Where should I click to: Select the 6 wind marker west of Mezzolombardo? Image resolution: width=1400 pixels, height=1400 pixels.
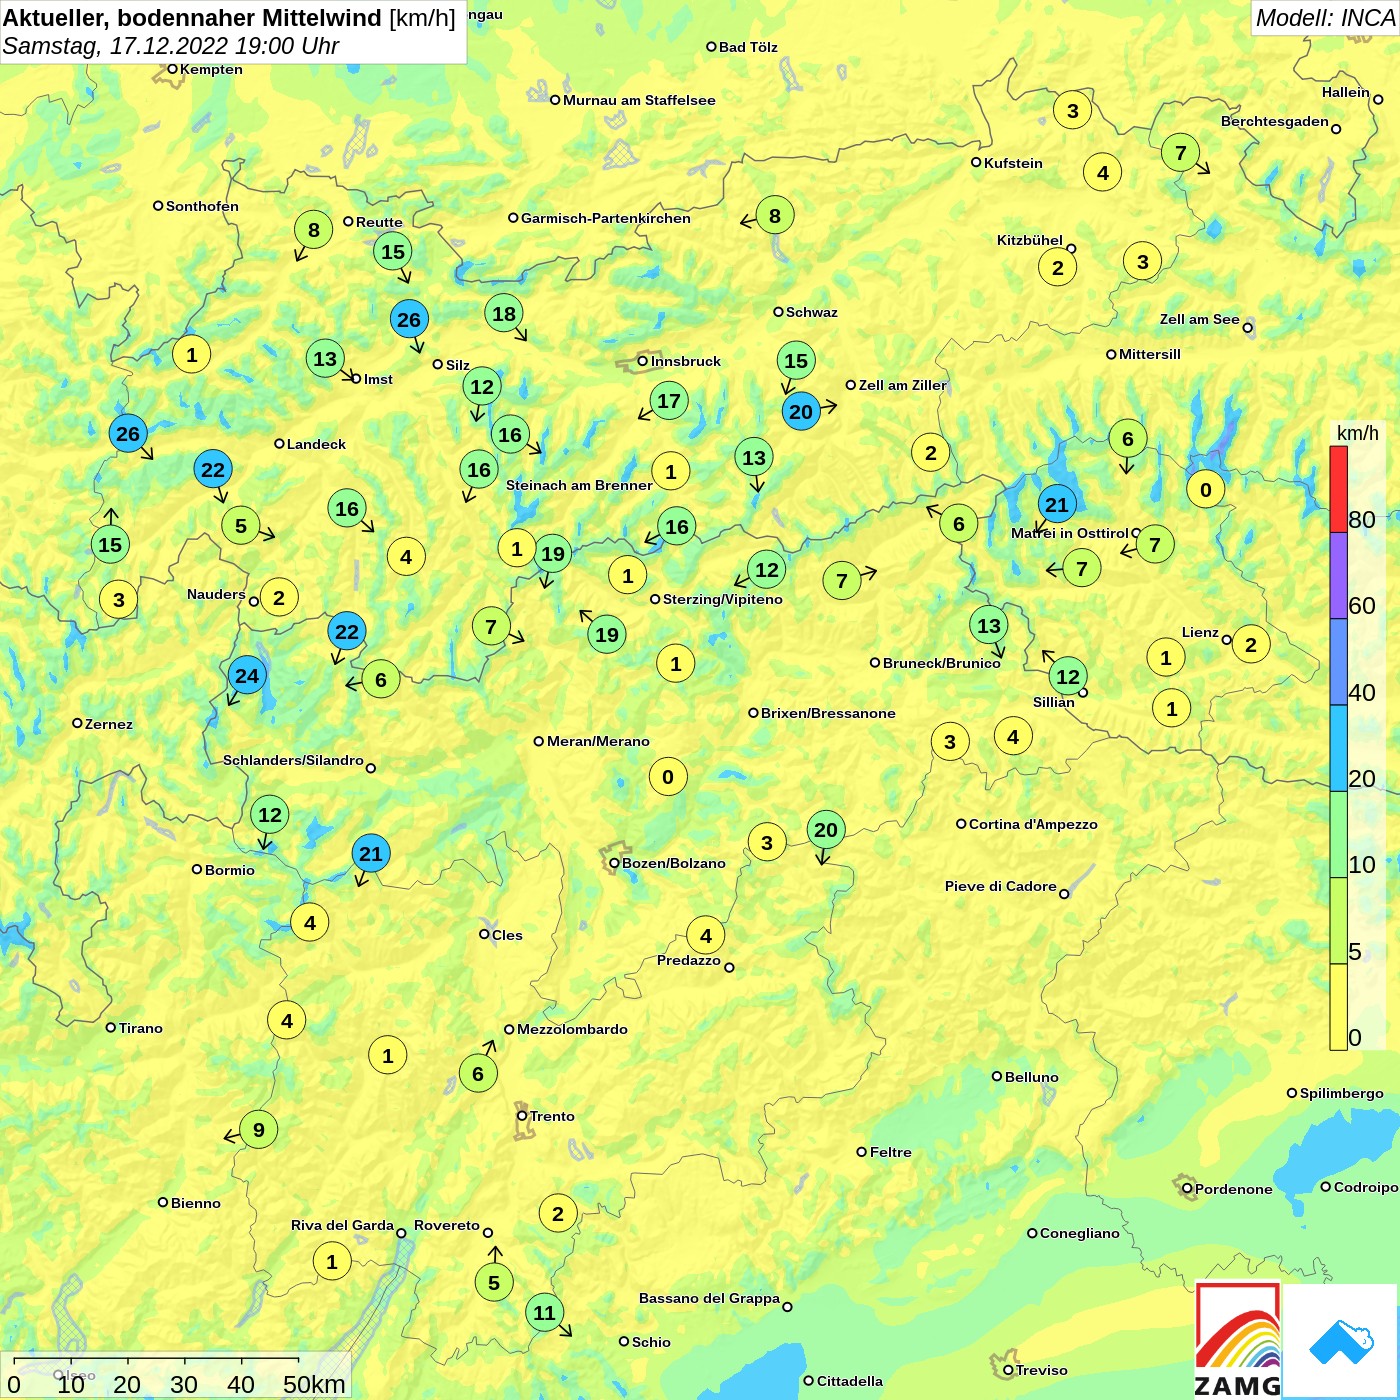478,1074
